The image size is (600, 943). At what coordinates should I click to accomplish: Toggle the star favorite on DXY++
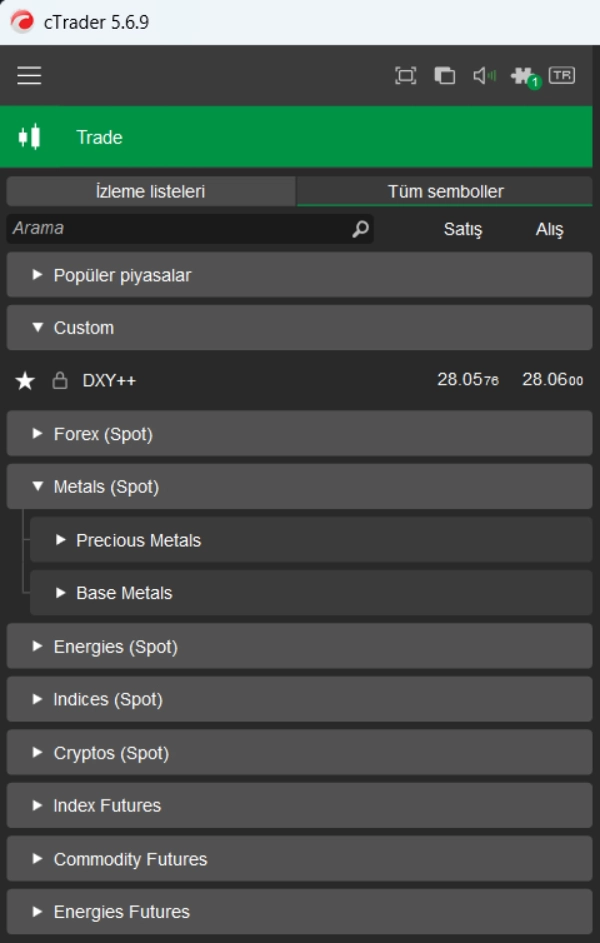(x=24, y=380)
